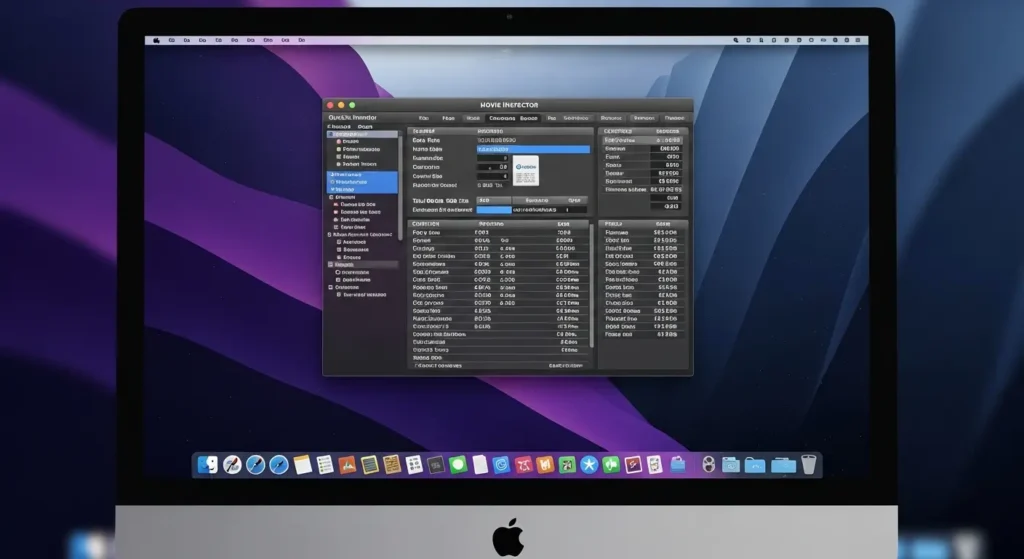Viewport: 1024px width, 559px height.
Task: Click the magnifier search icon in menu bar
Action: point(736,40)
